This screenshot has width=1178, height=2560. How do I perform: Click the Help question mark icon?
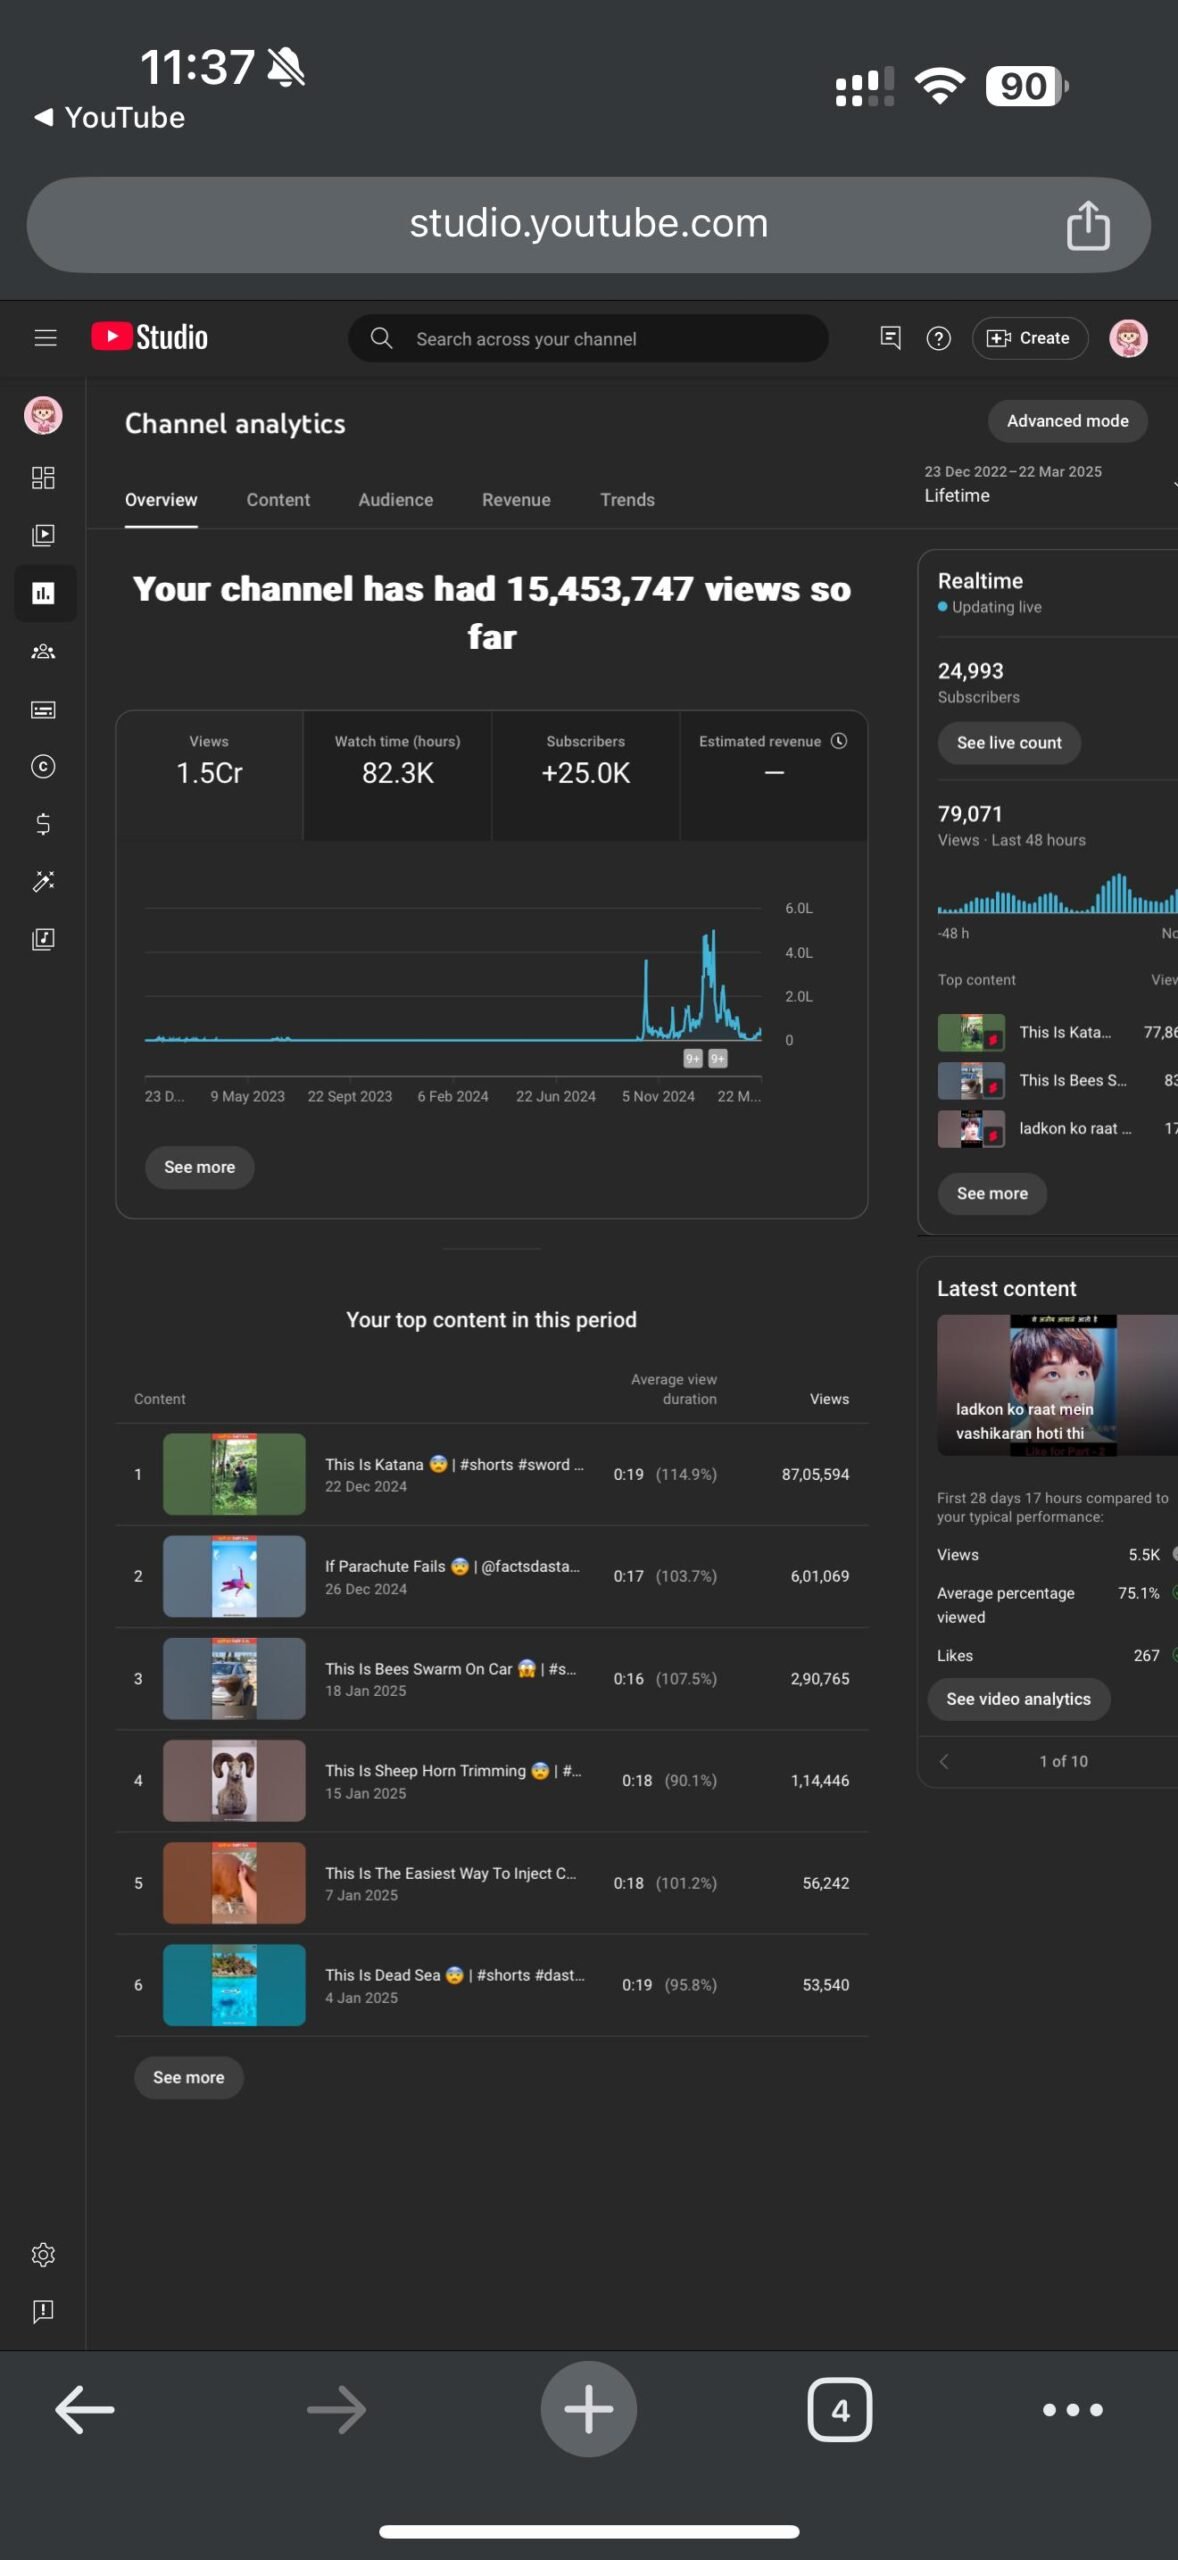point(938,339)
